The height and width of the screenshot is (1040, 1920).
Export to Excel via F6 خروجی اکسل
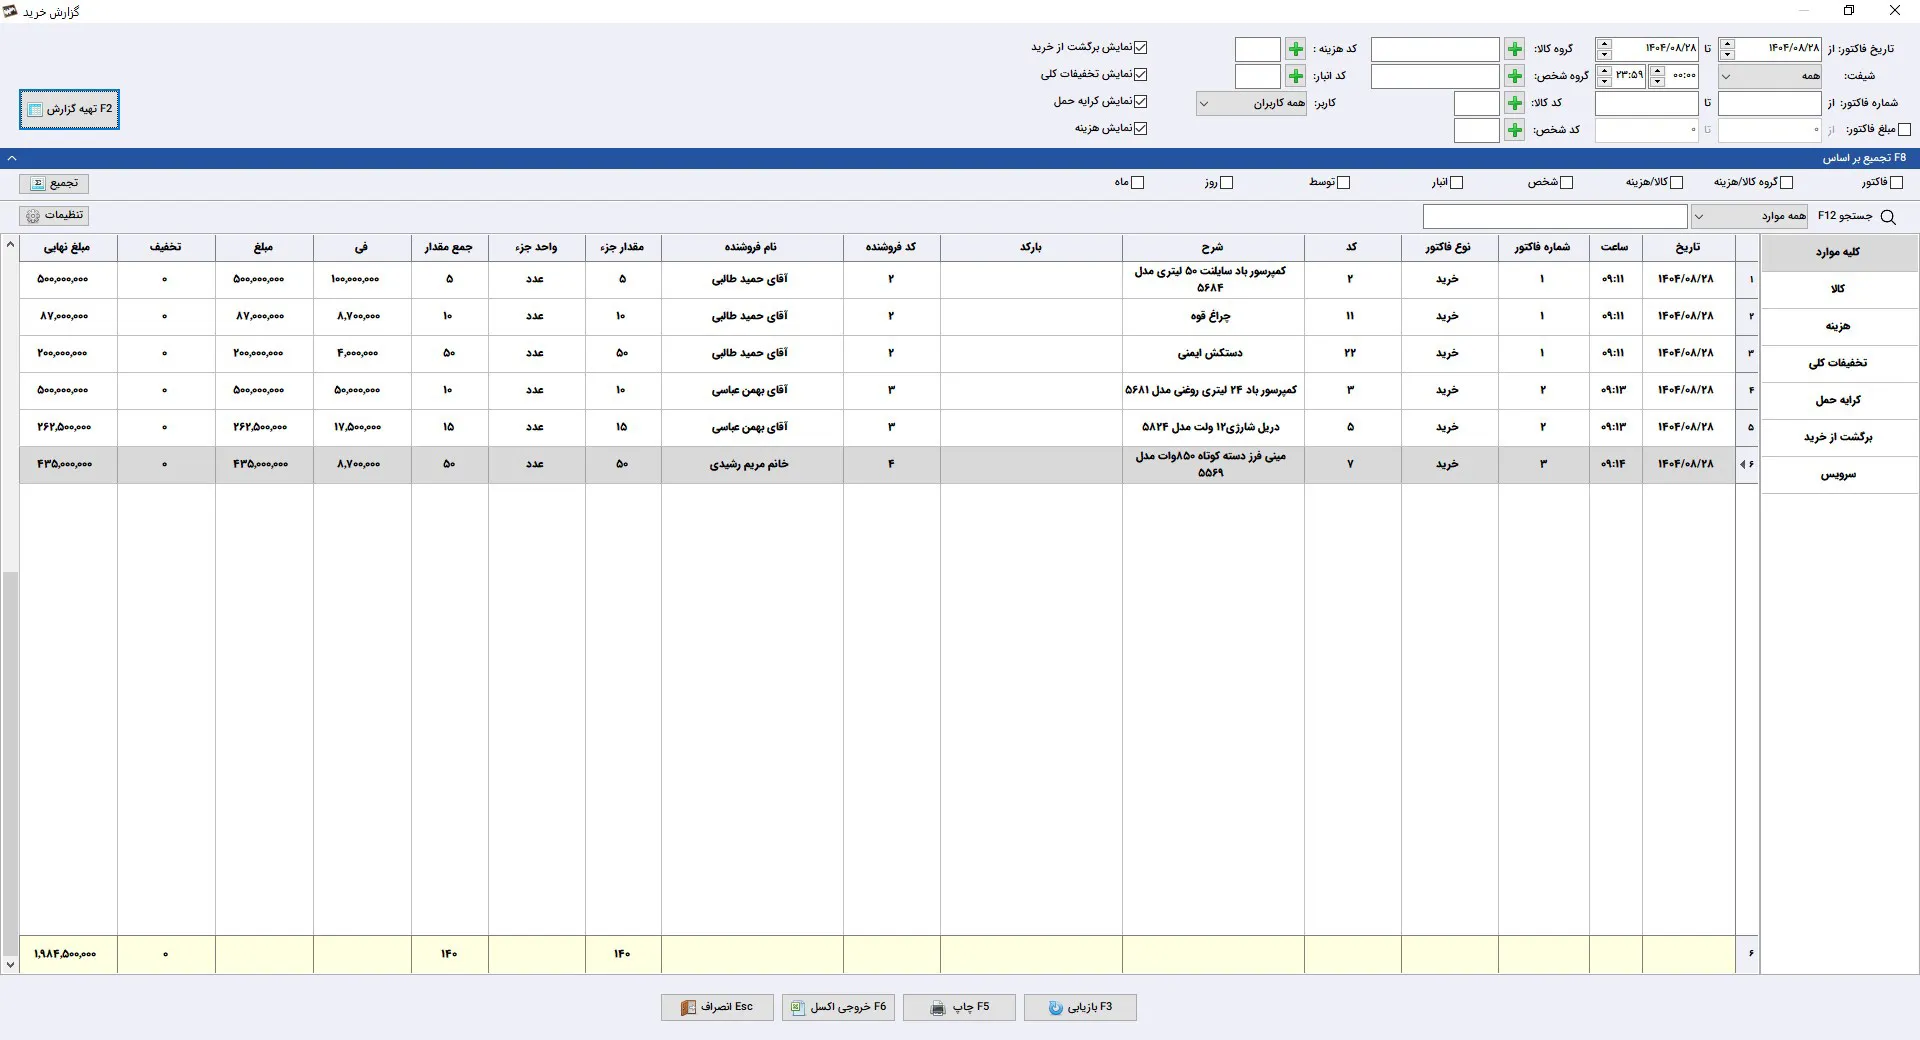tap(838, 1007)
